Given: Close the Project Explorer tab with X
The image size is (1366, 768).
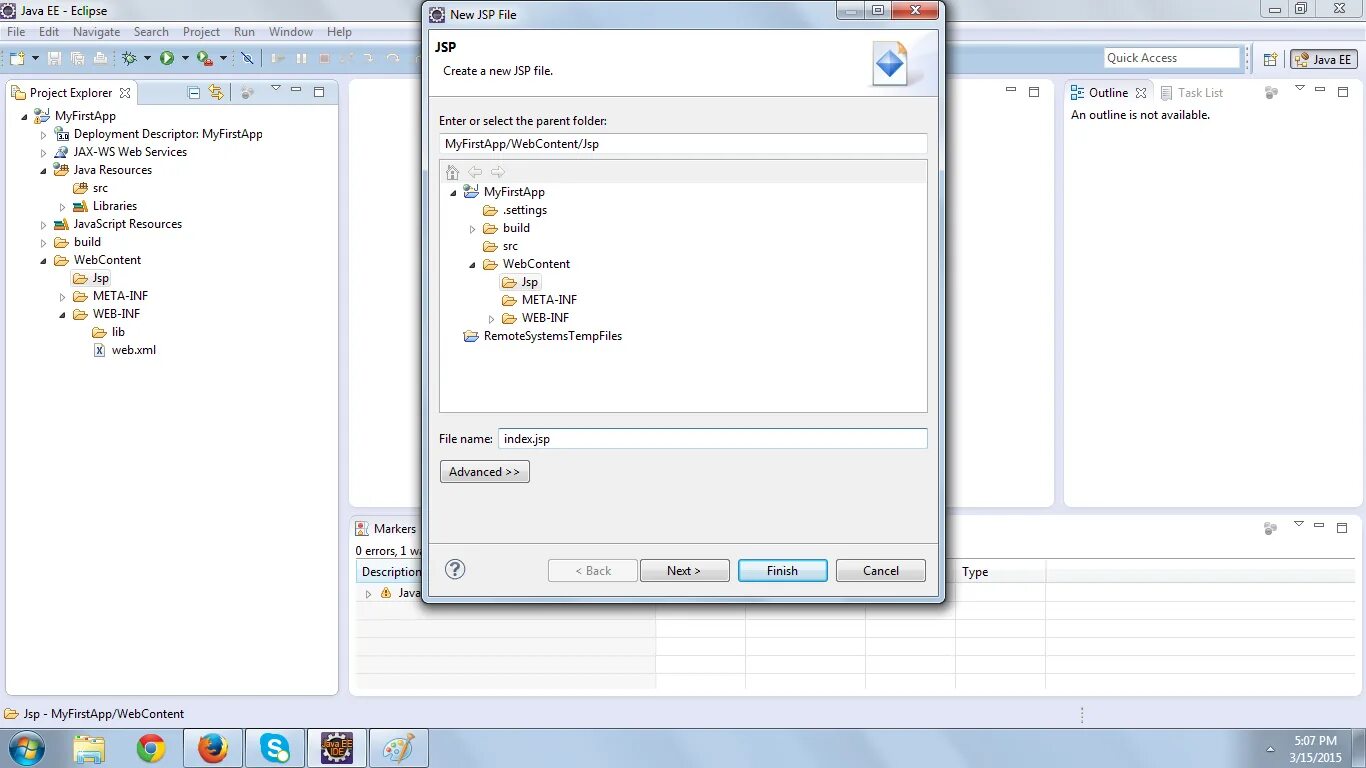Looking at the screenshot, I should coord(125,93).
